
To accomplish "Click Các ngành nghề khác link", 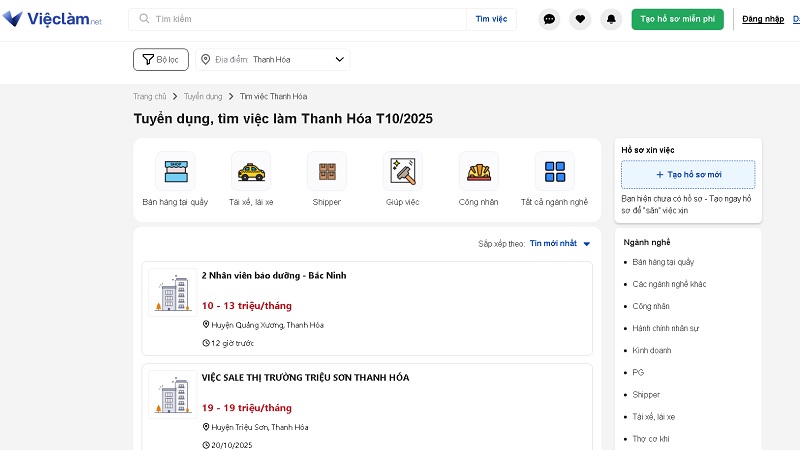I will pyautogui.click(x=669, y=284).
